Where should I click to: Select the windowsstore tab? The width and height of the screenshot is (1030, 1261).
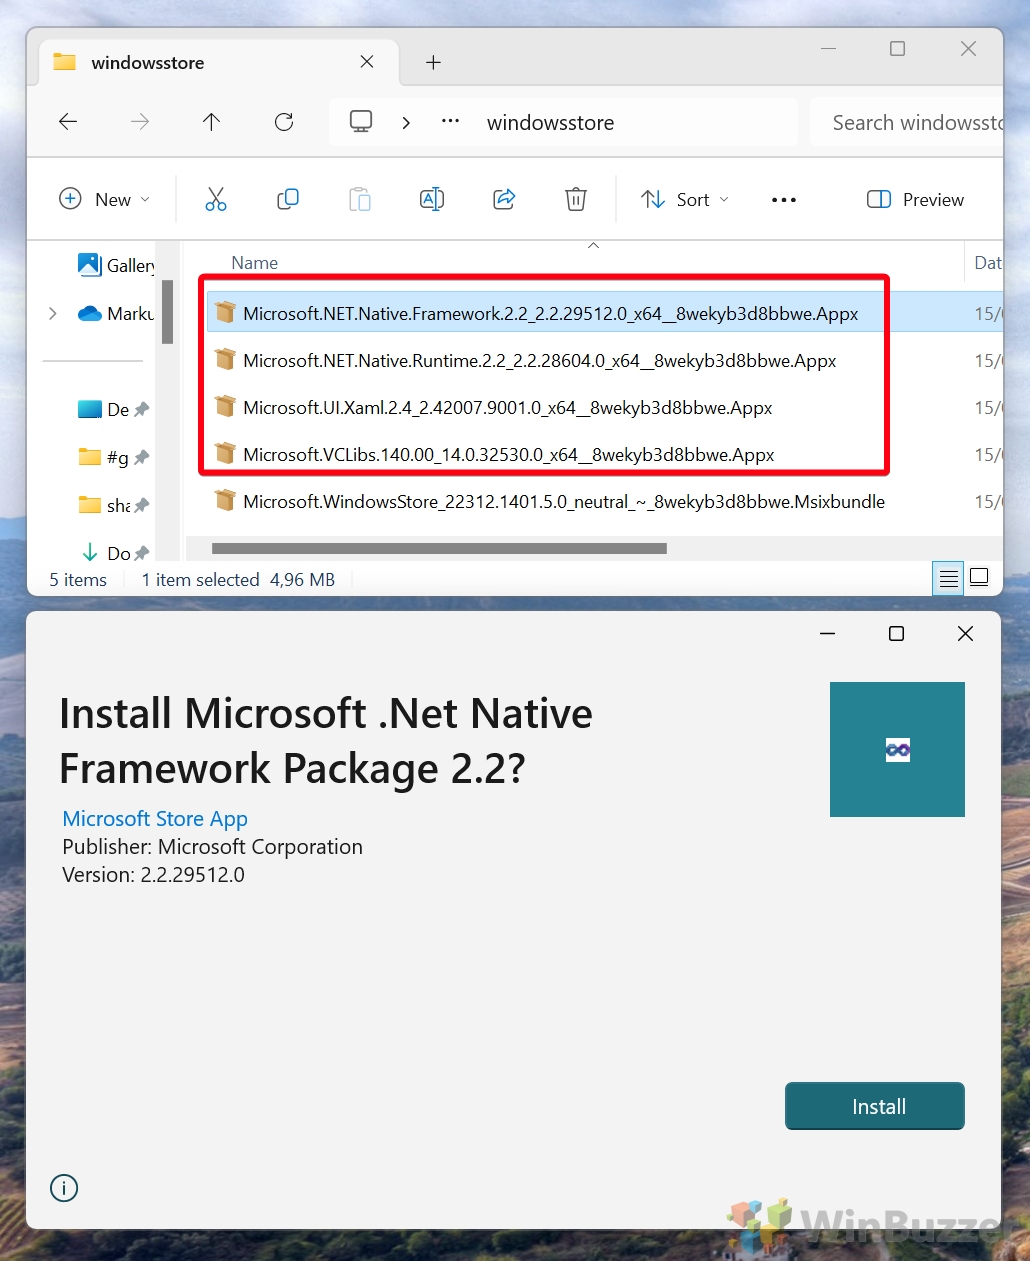click(x=219, y=62)
